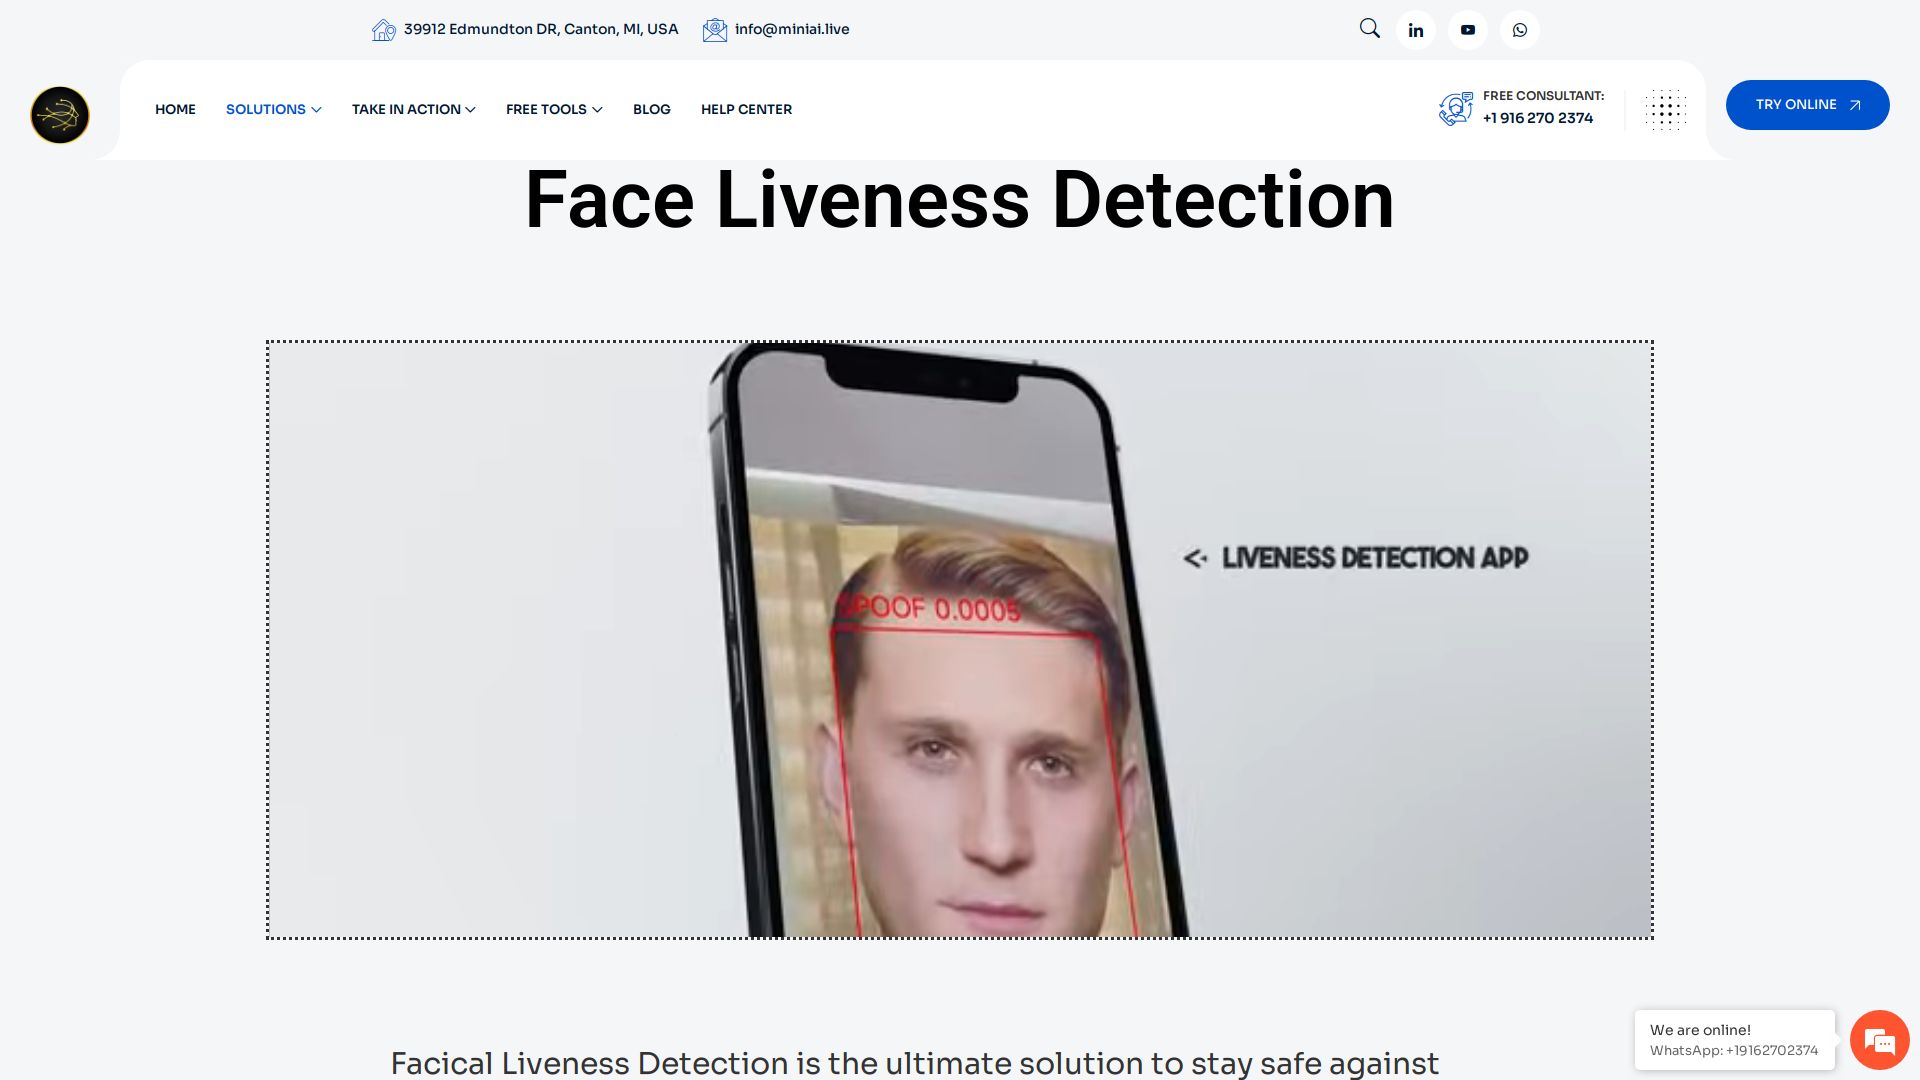Expand the Take In Action dropdown

(x=413, y=109)
